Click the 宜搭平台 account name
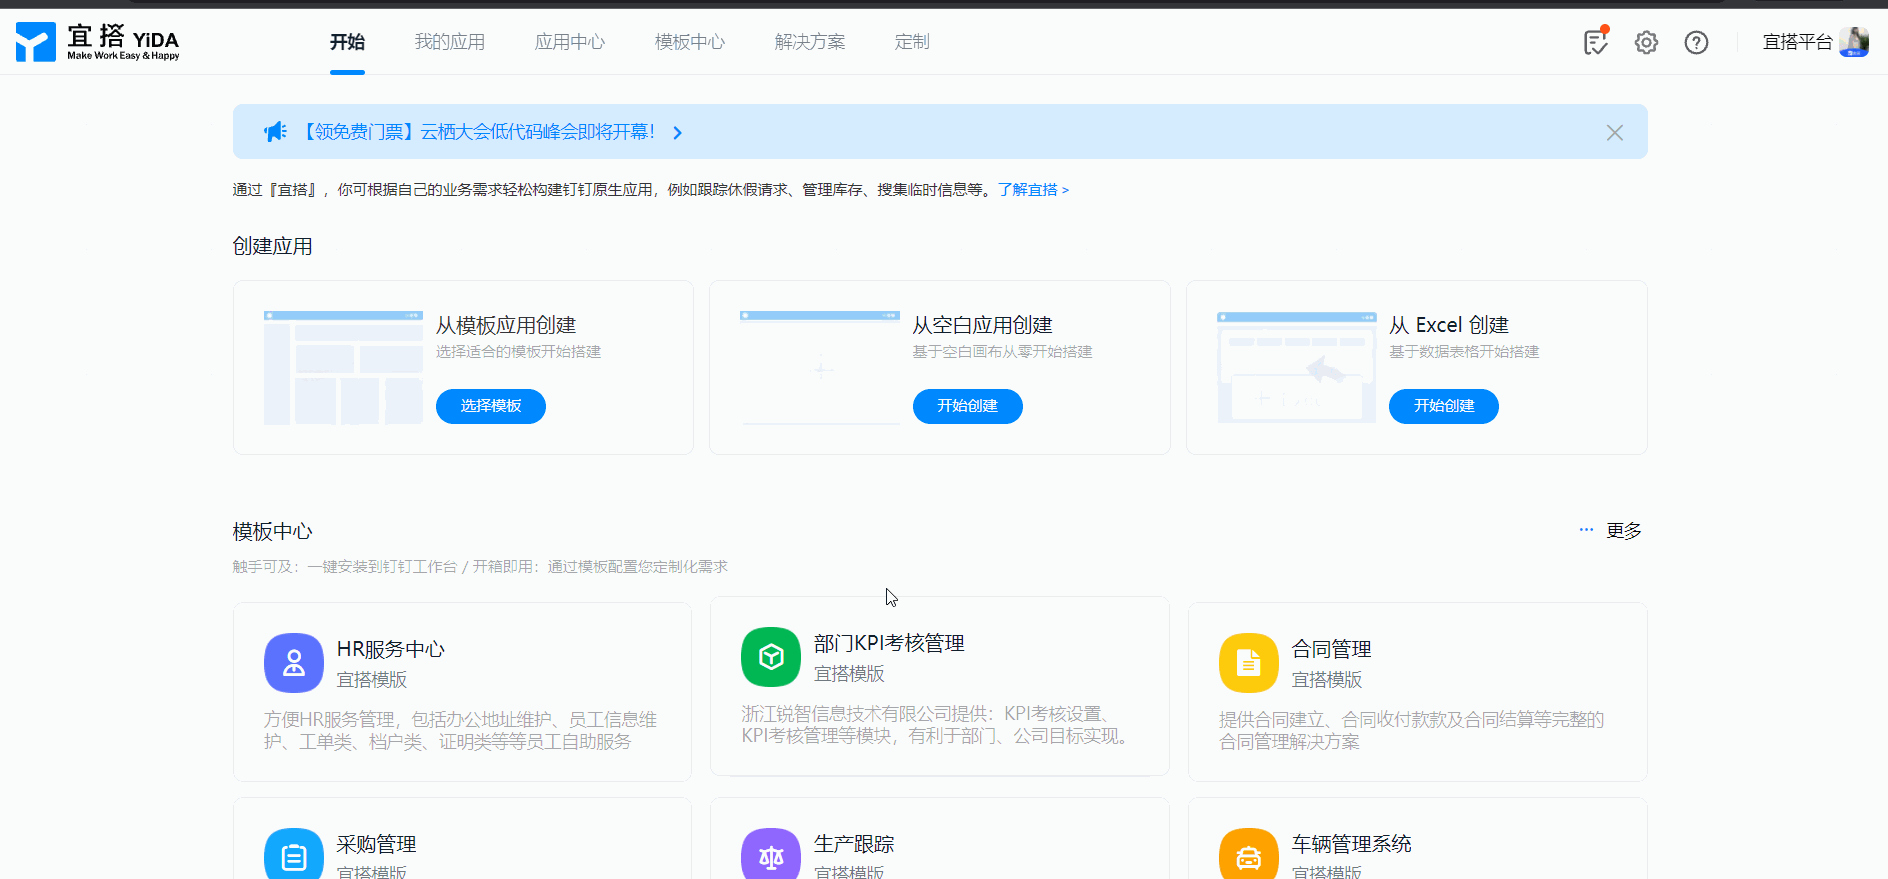Viewport: 1888px width, 879px height. point(1797,42)
